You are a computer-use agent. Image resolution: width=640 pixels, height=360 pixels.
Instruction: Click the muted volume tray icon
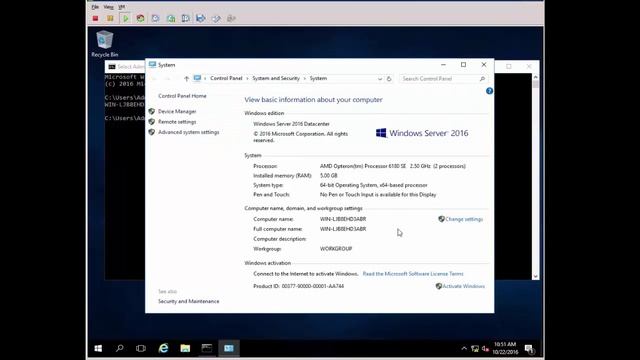[485, 349]
